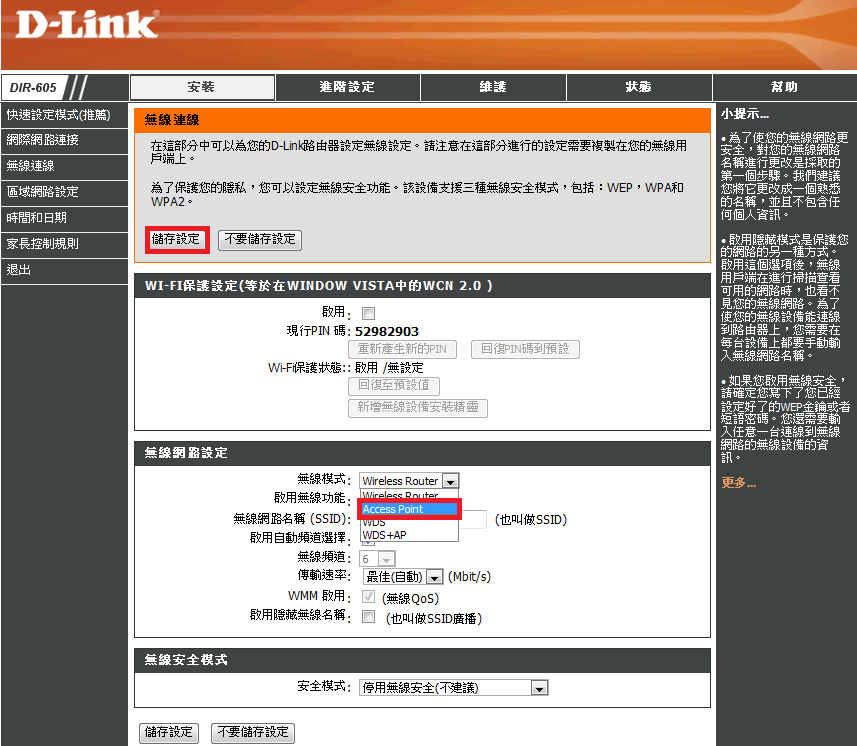Click the 更多... link
The height and width of the screenshot is (746, 857).
point(738,483)
